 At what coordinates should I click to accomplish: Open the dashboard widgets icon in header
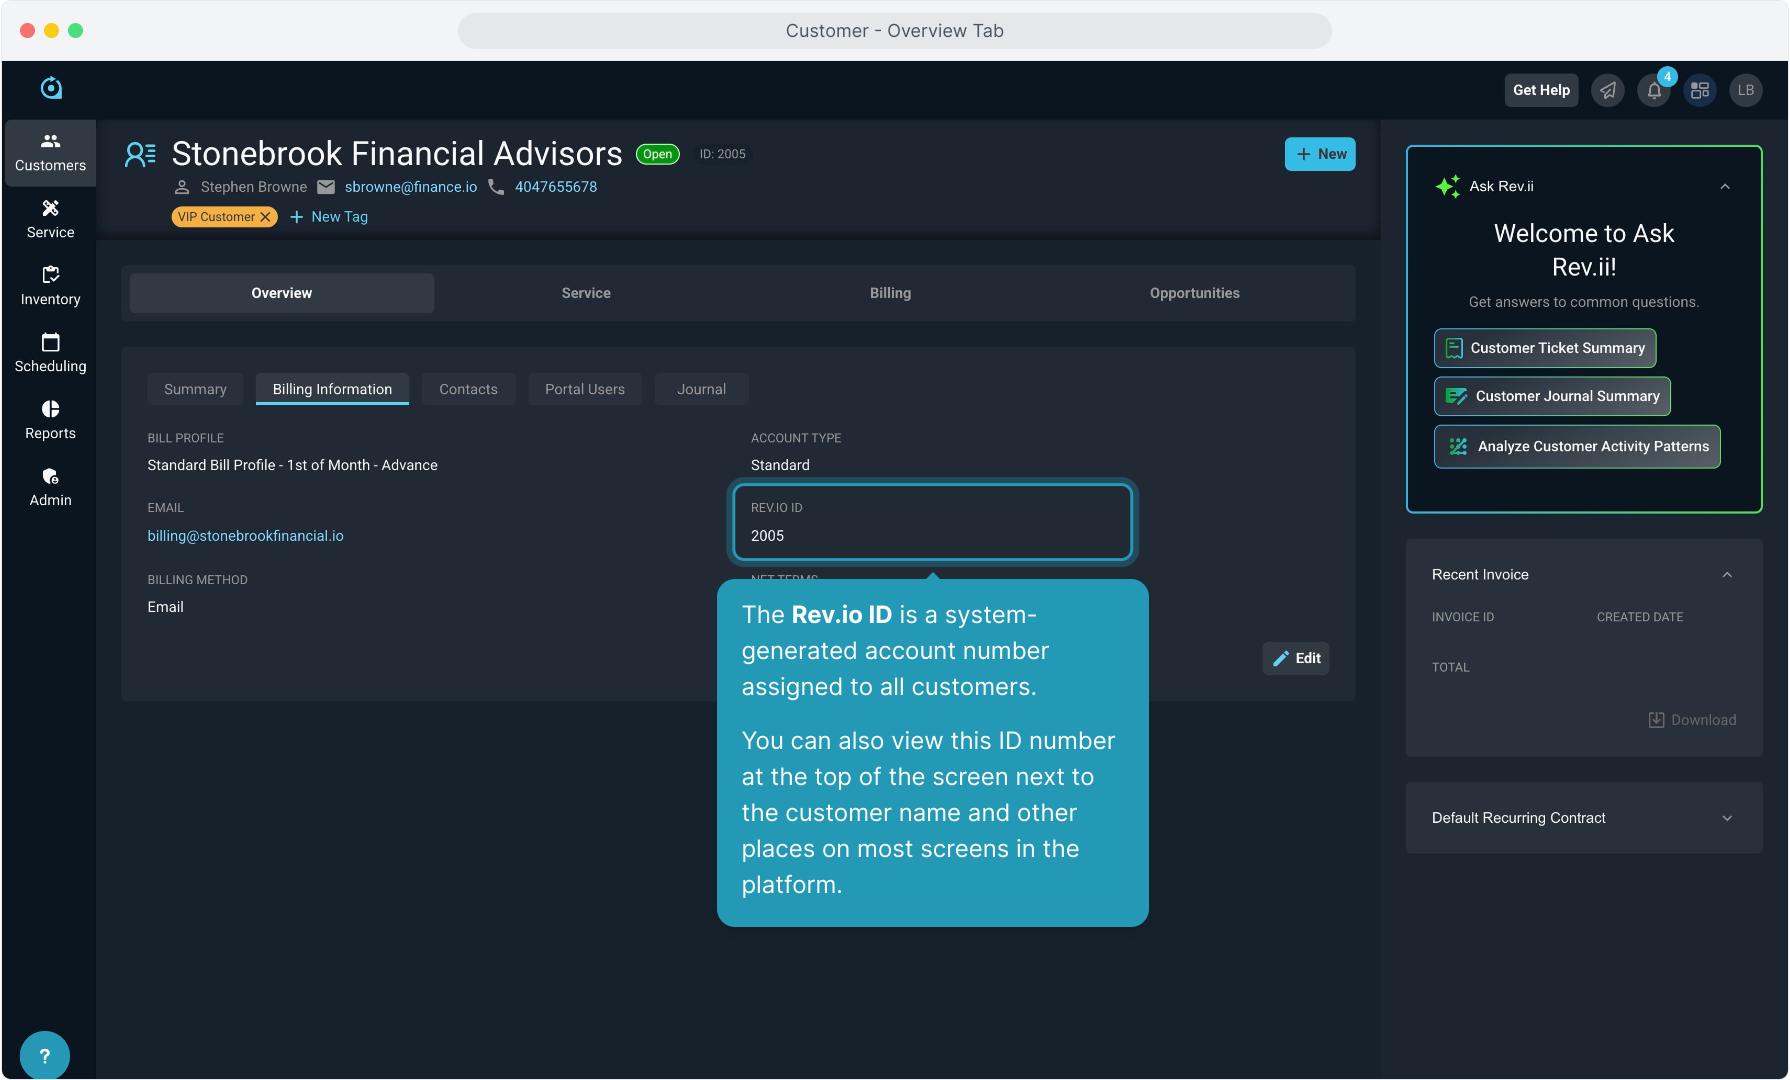[1700, 91]
